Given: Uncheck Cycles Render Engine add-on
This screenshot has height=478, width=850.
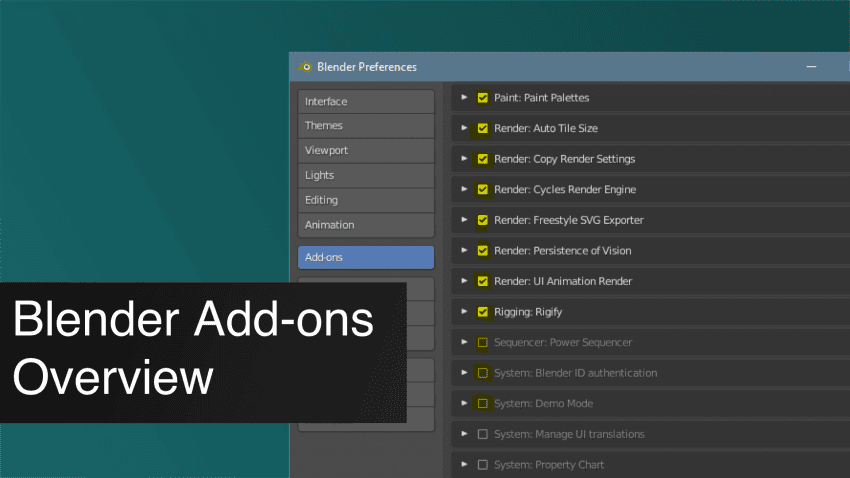Looking at the screenshot, I should pos(482,190).
